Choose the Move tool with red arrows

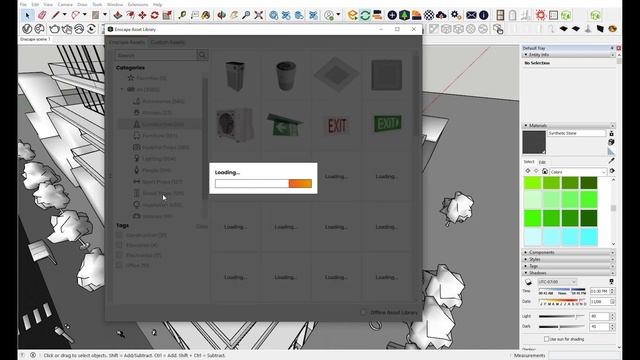click(142, 16)
